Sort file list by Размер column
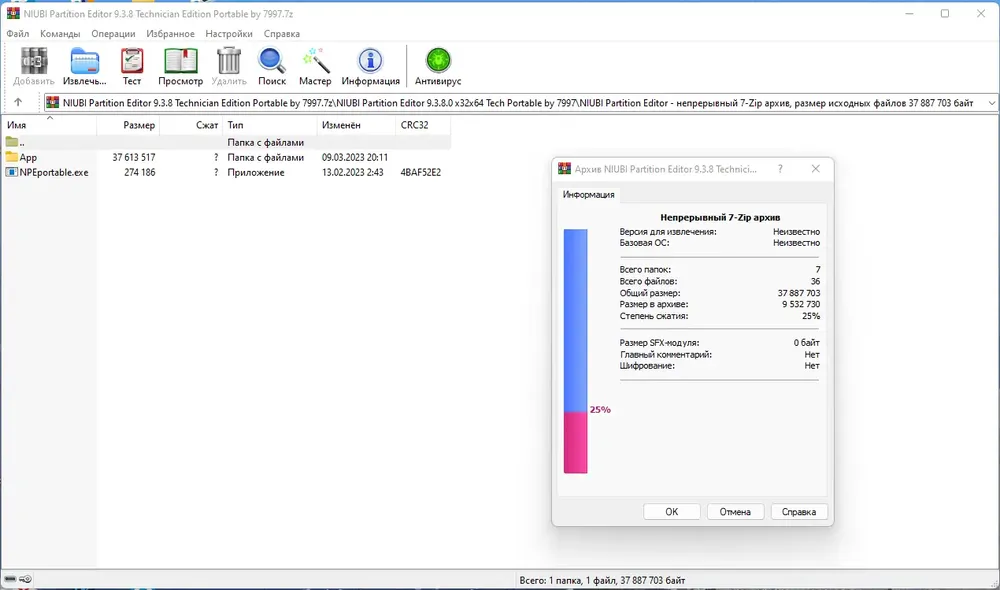Screen dimensions: 1000x590 click(128, 125)
